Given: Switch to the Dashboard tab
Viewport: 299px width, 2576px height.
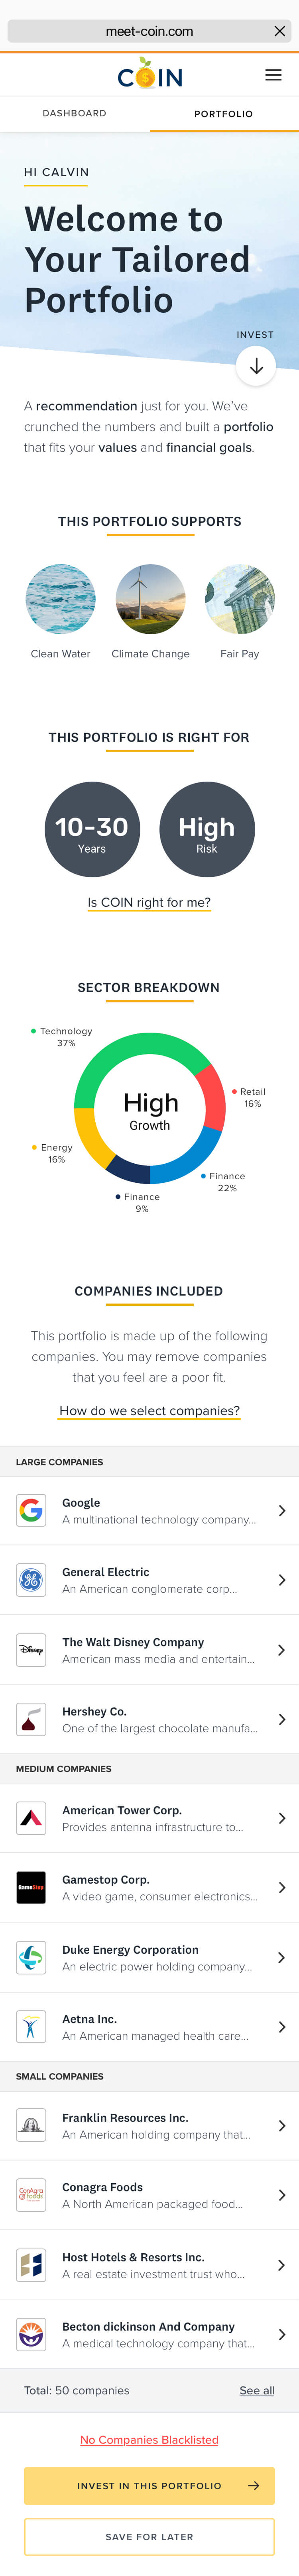Looking at the screenshot, I should coord(74,113).
